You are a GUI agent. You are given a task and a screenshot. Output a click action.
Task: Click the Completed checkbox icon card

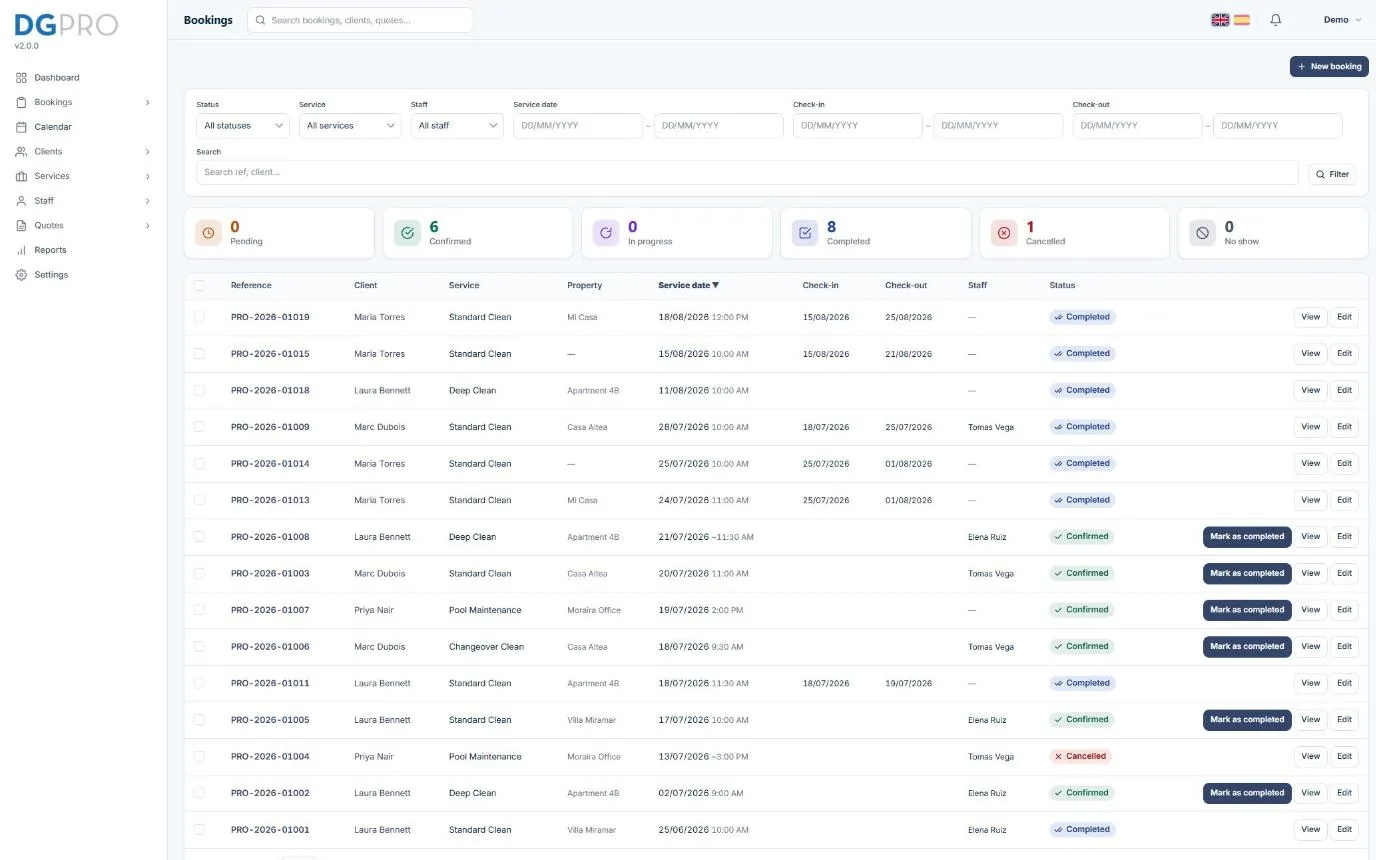pyautogui.click(x=805, y=233)
